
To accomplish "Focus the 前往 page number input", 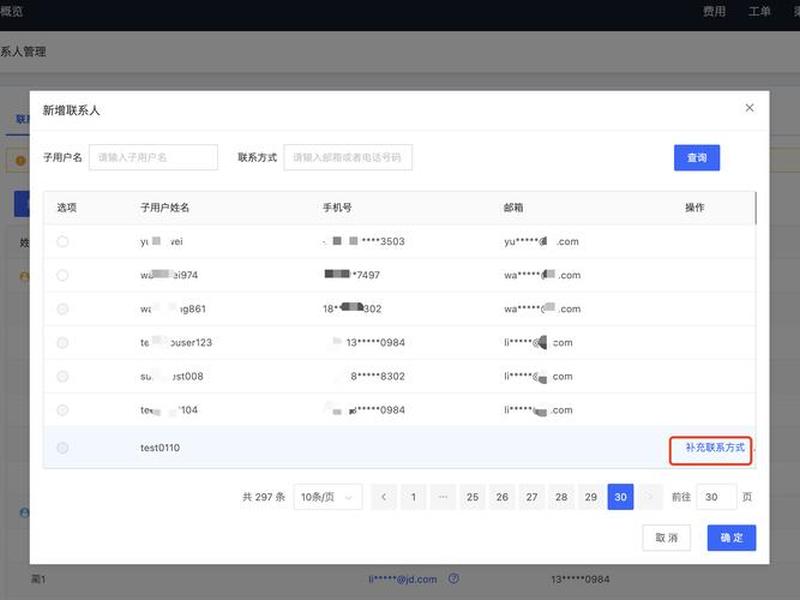I will click(716, 496).
